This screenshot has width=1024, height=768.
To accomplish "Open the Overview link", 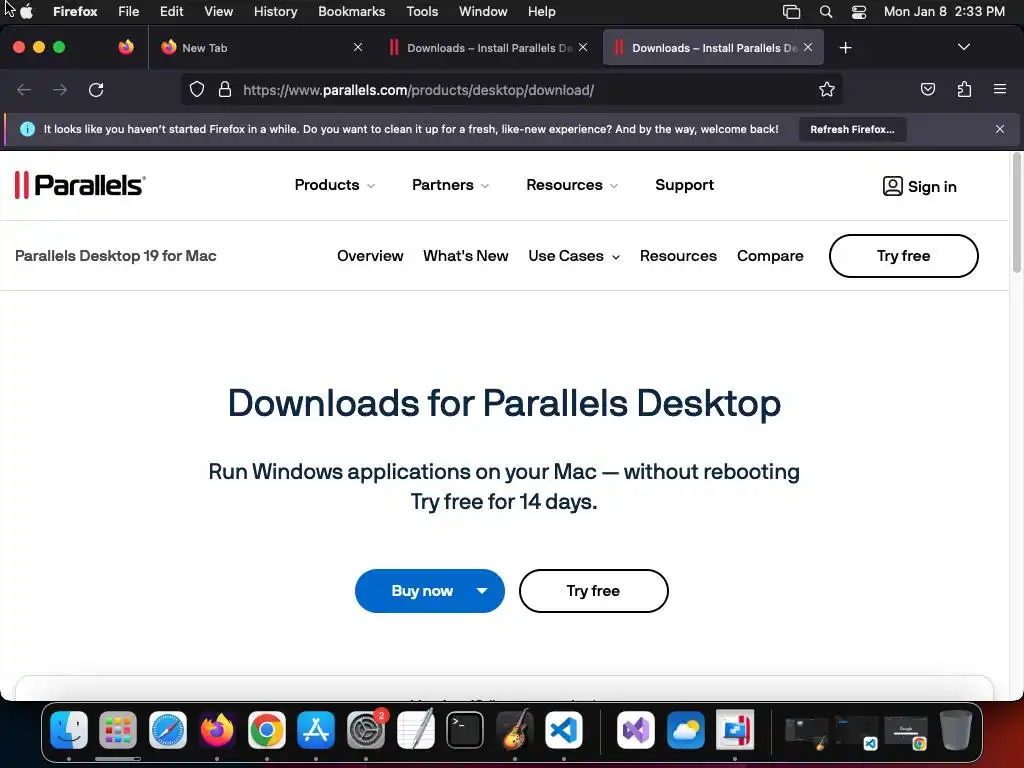I will click(x=370, y=256).
